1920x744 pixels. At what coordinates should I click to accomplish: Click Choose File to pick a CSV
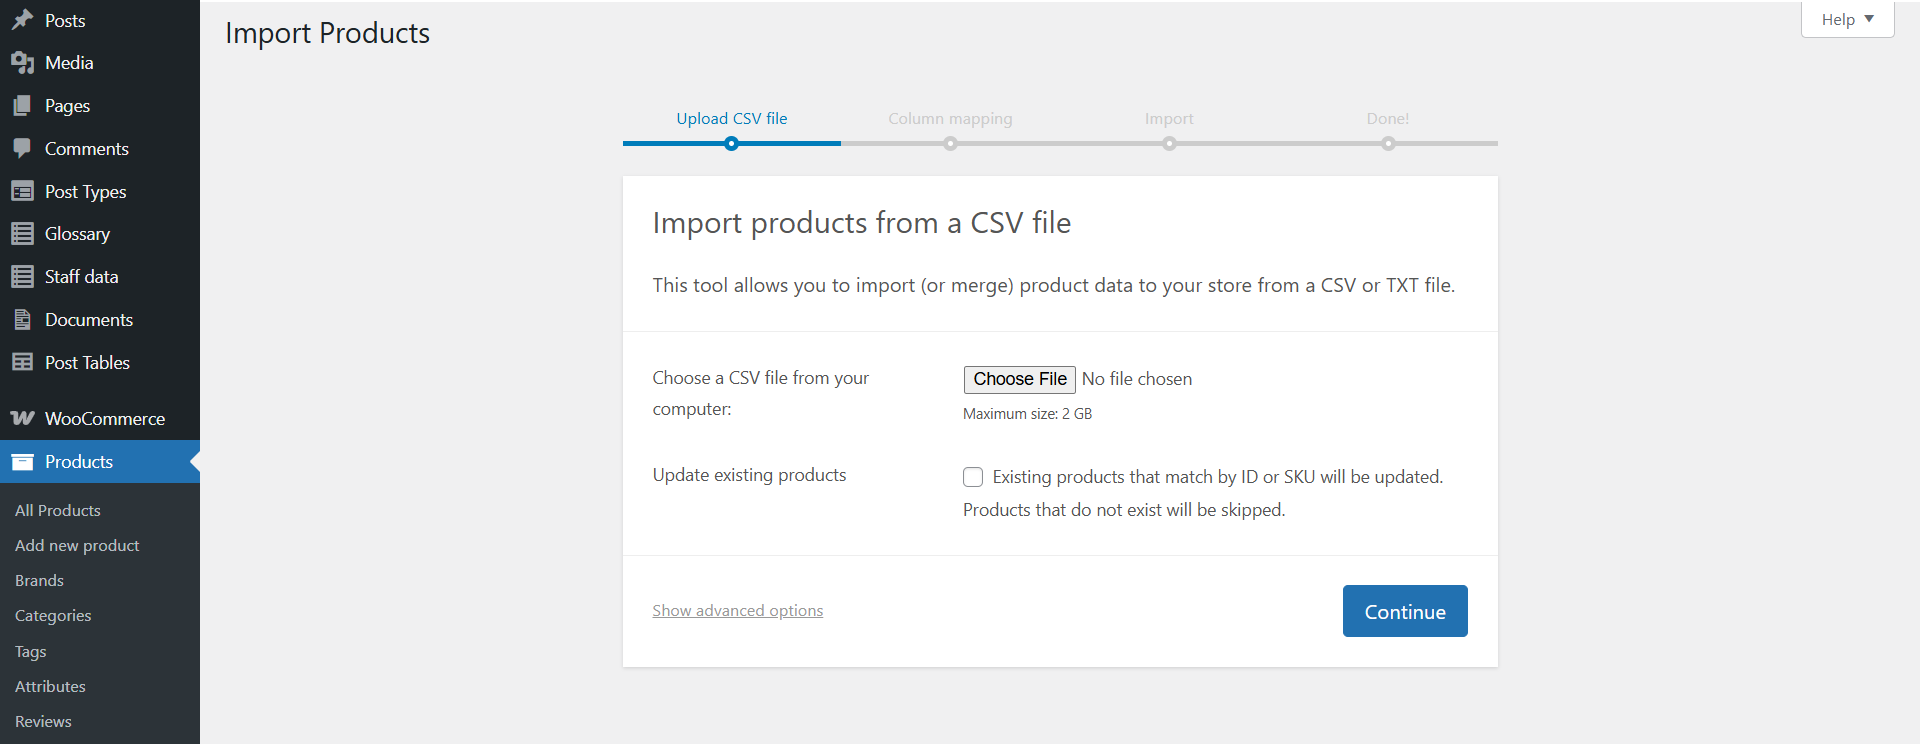coord(1019,379)
